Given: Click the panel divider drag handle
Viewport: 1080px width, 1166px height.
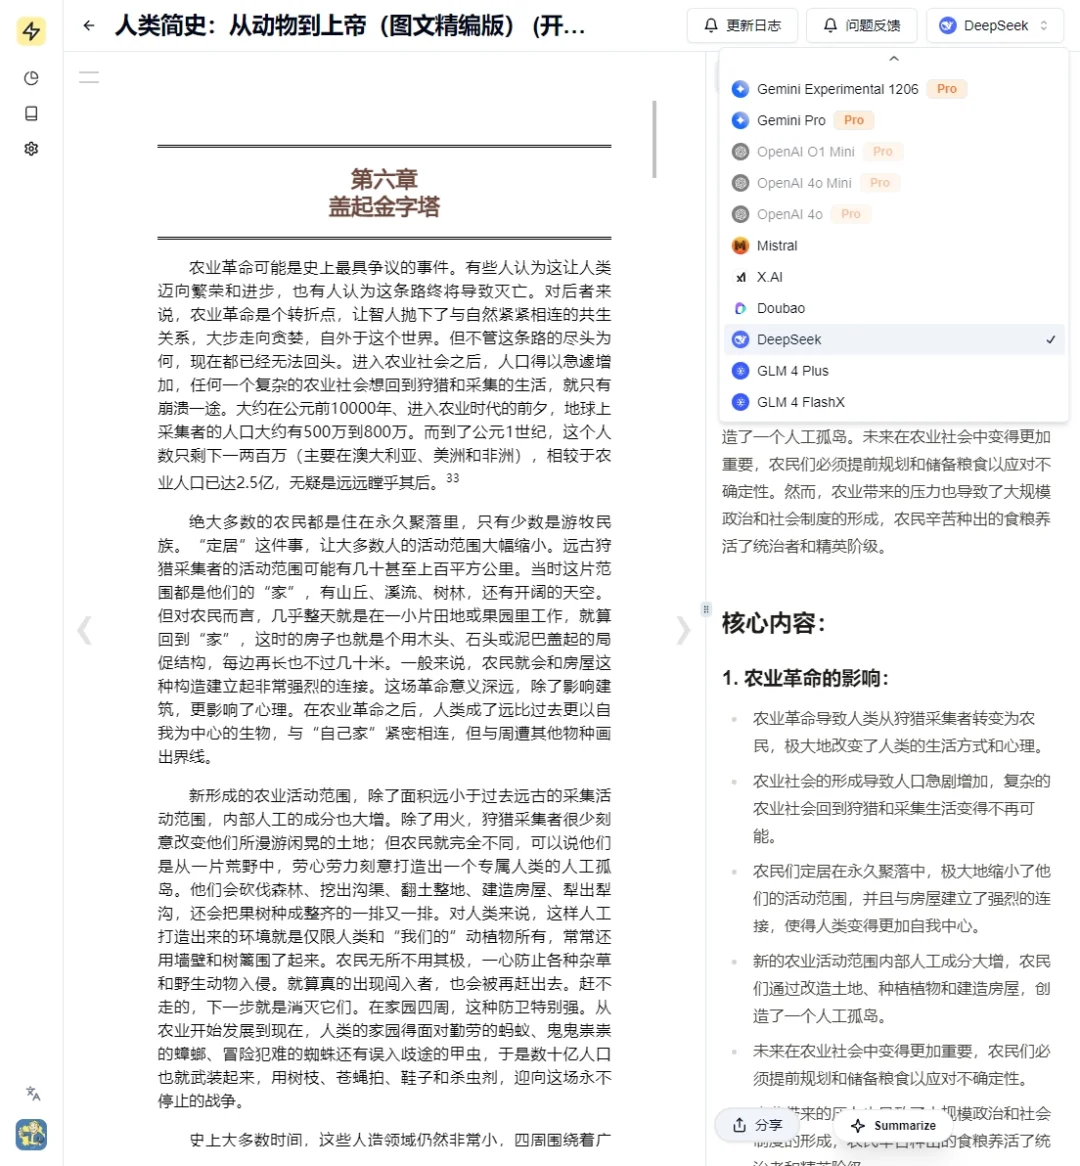Looking at the screenshot, I should (706, 609).
